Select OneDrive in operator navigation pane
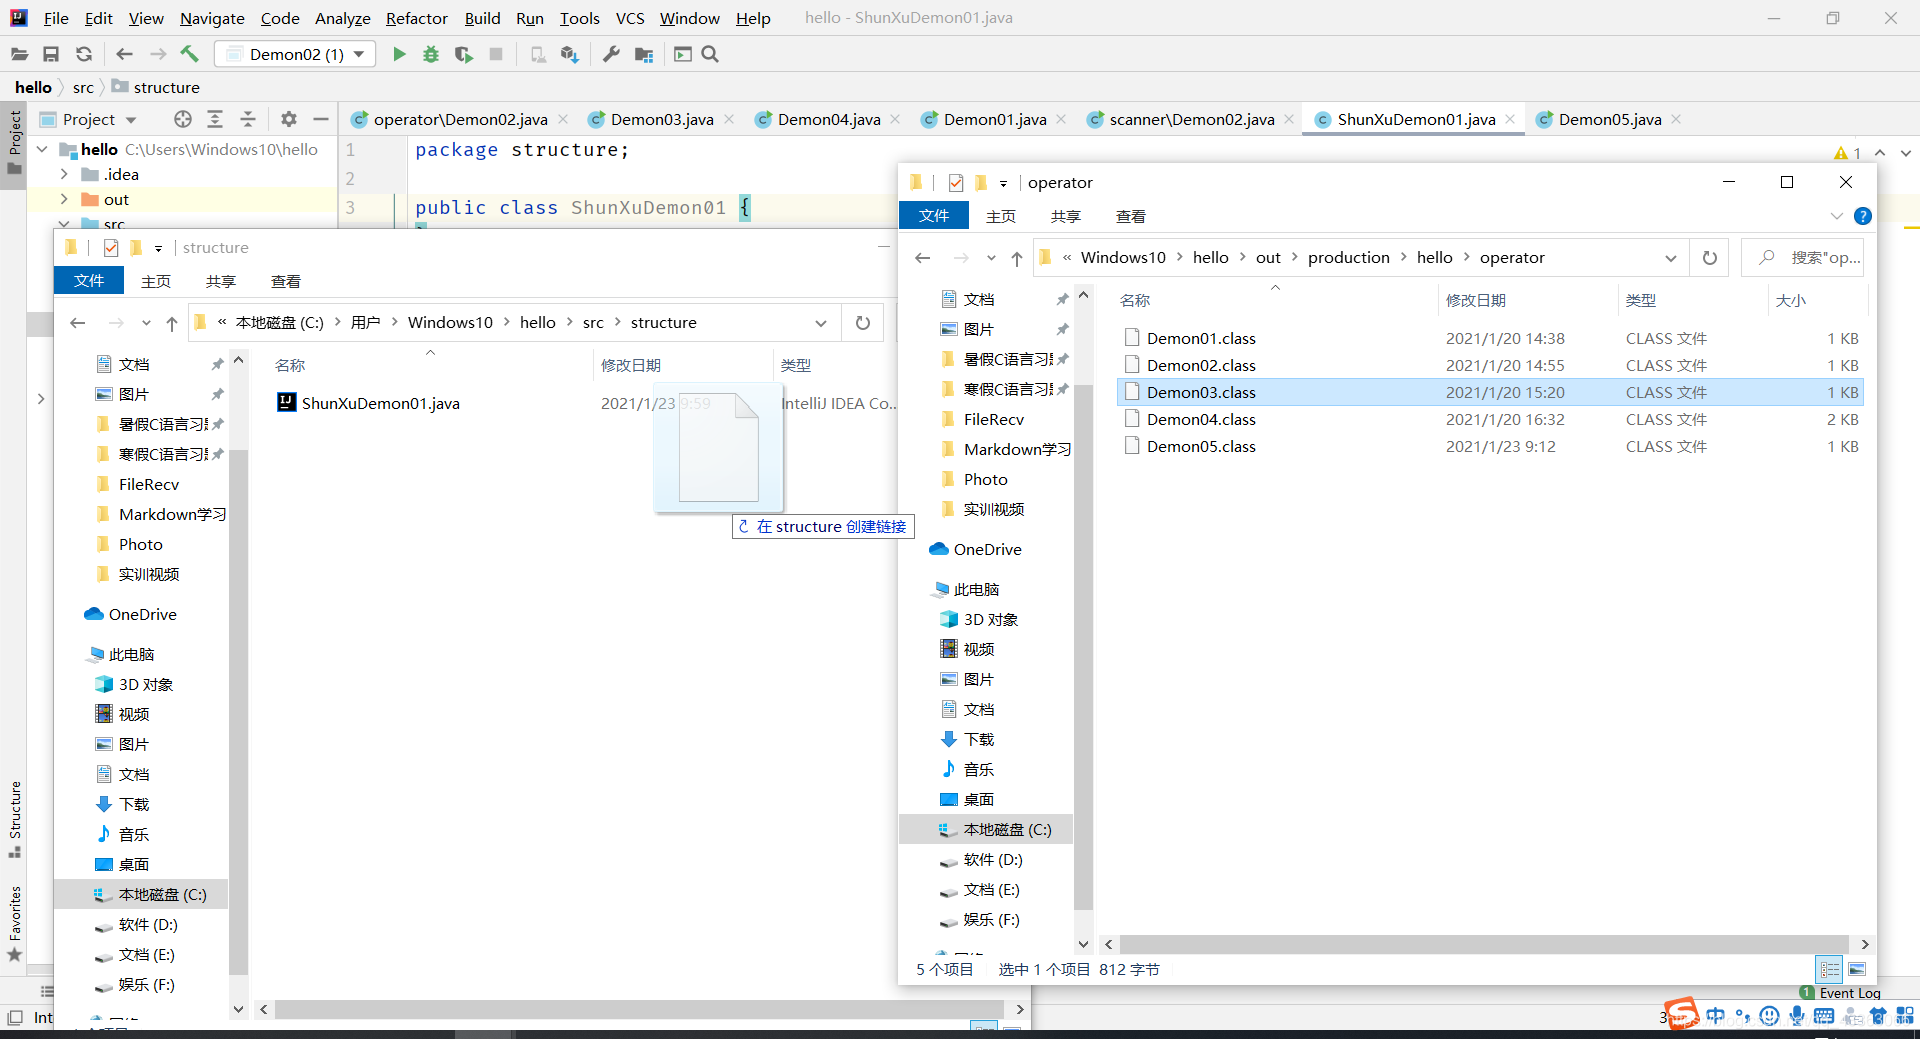Screen dimensions: 1920x1039 click(987, 549)
